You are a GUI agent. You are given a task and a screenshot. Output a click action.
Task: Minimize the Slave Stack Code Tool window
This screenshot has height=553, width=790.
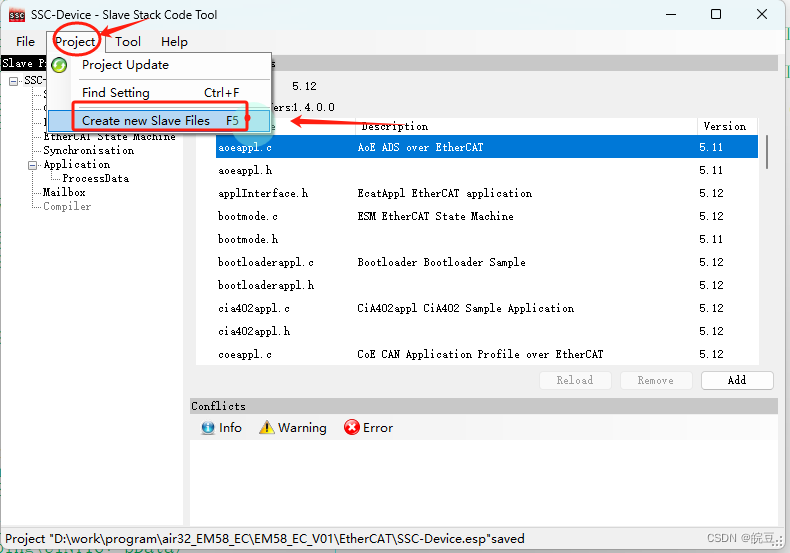tap(671, 15)
